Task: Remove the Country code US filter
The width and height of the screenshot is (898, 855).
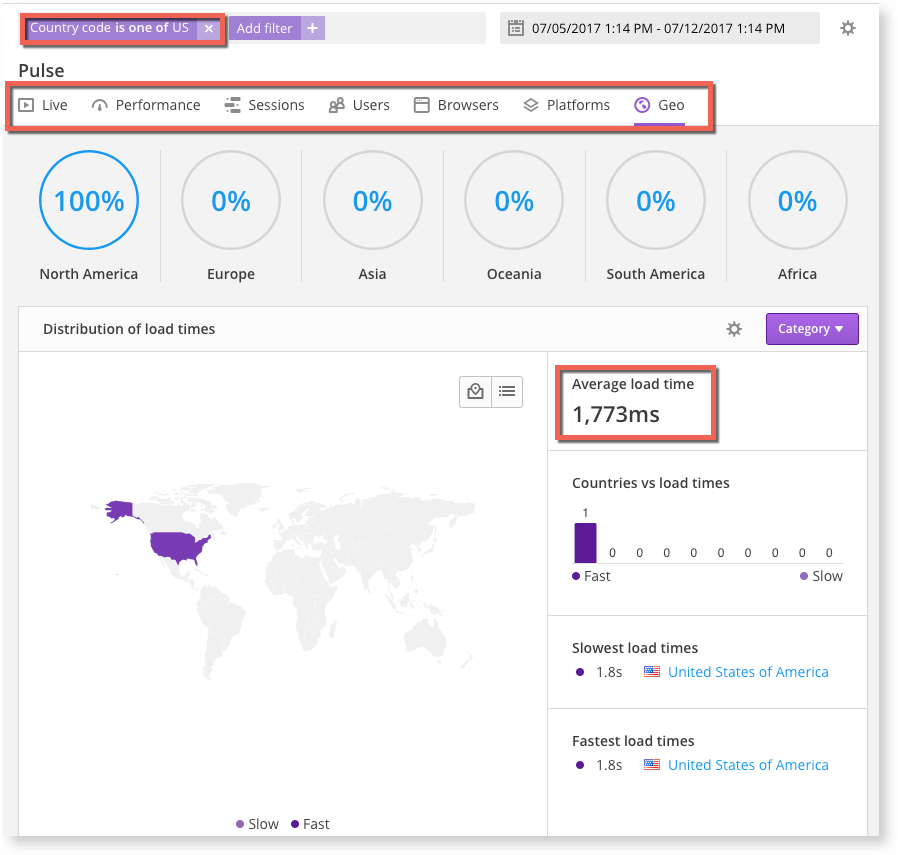Action: click(x=208, y=28)
